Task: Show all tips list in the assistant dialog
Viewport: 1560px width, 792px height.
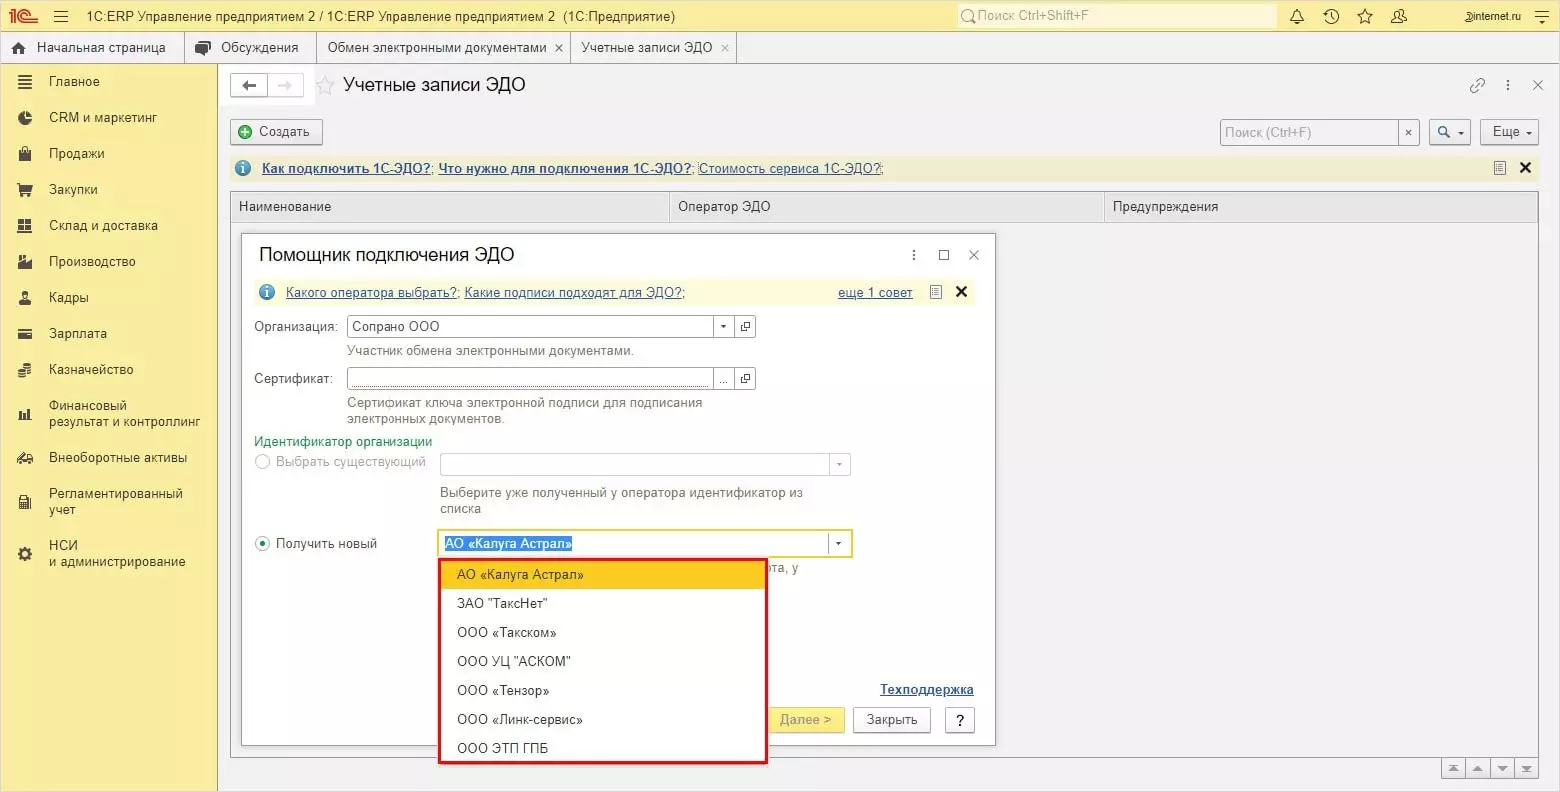Action: 935,292
